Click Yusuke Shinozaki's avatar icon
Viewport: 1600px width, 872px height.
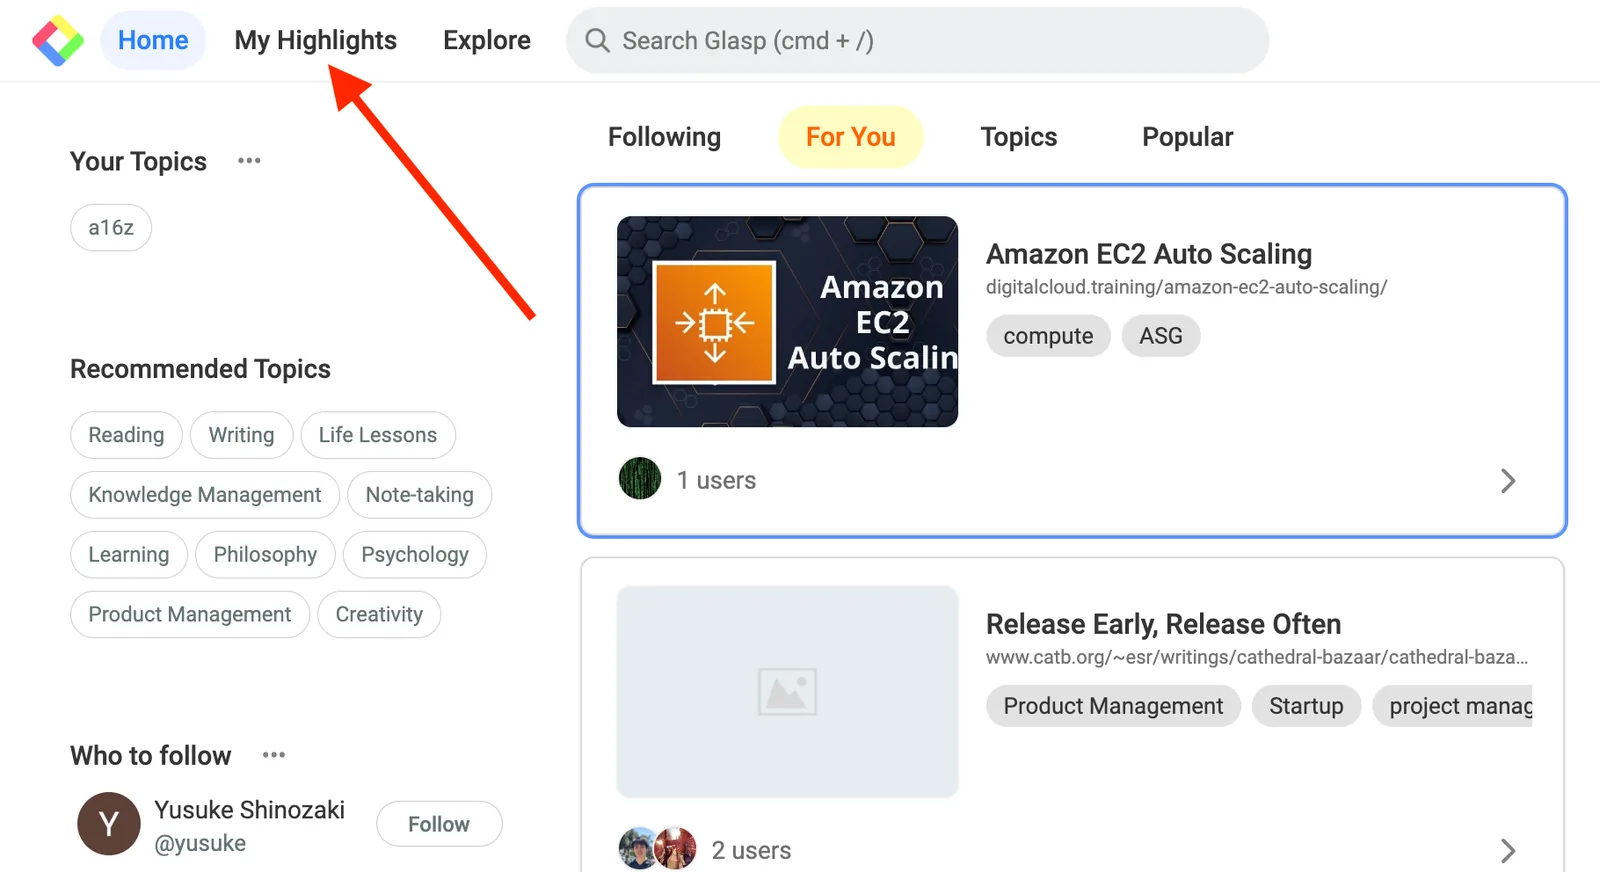(x=109, y=824)
